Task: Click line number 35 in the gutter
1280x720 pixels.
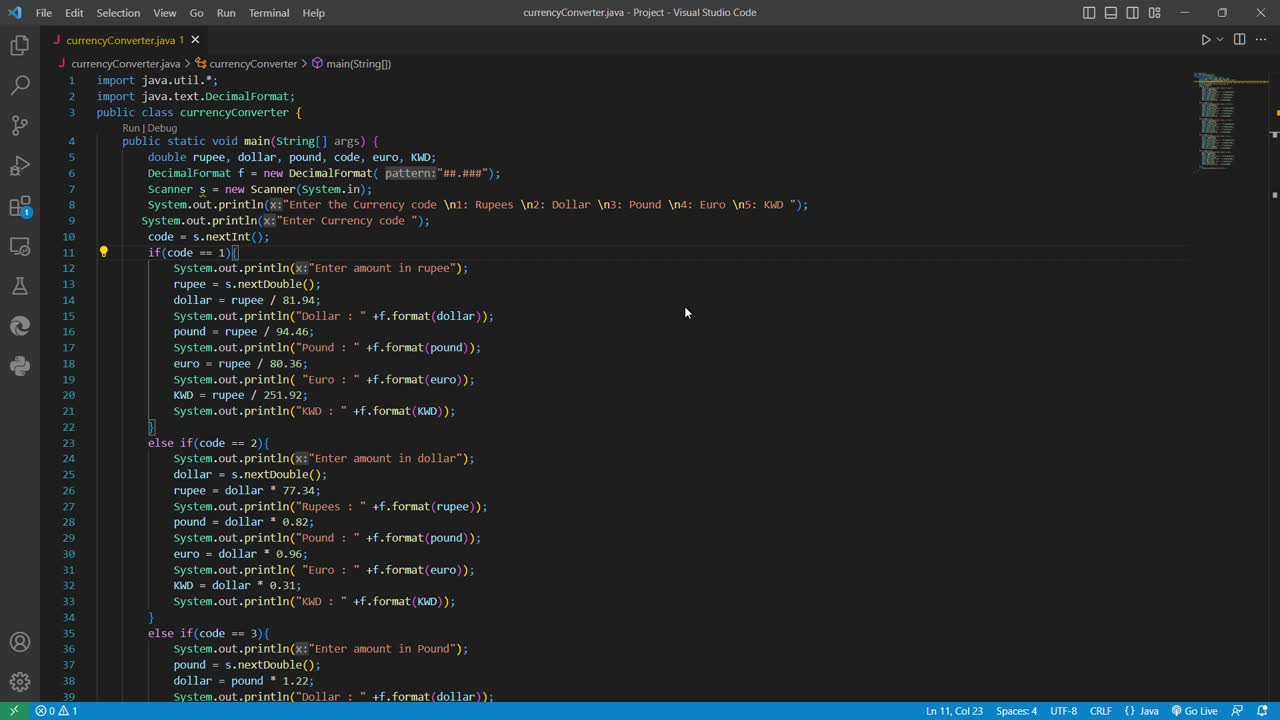Action: click(68, 633)
